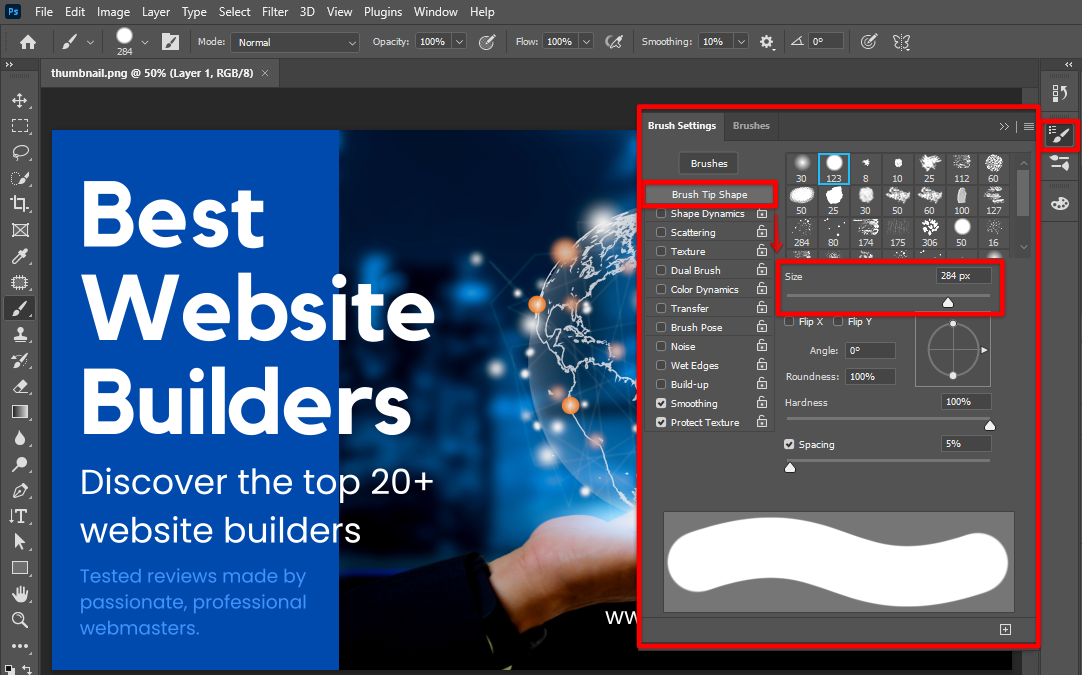The width and height of the screenshot is (1082, 675).
Task: Select the Horizontal Type tool
Action: [19, 516]
